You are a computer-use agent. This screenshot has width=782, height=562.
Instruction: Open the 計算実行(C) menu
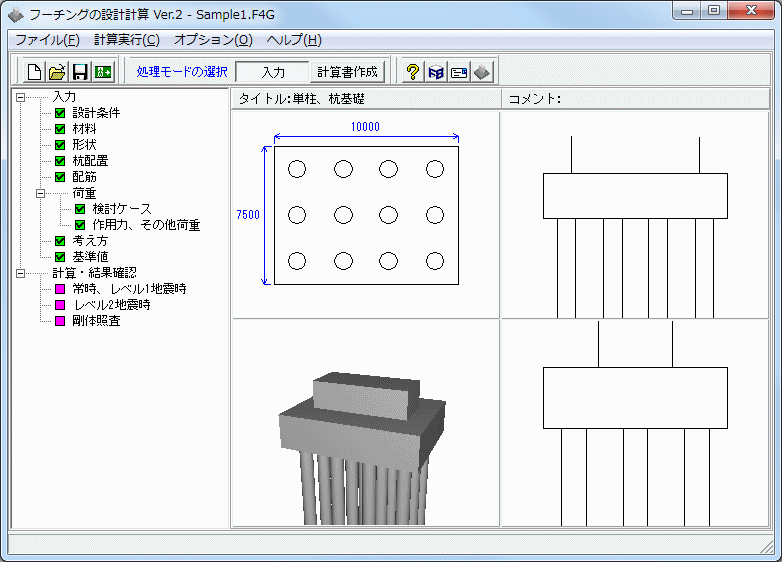pos(127,40)
